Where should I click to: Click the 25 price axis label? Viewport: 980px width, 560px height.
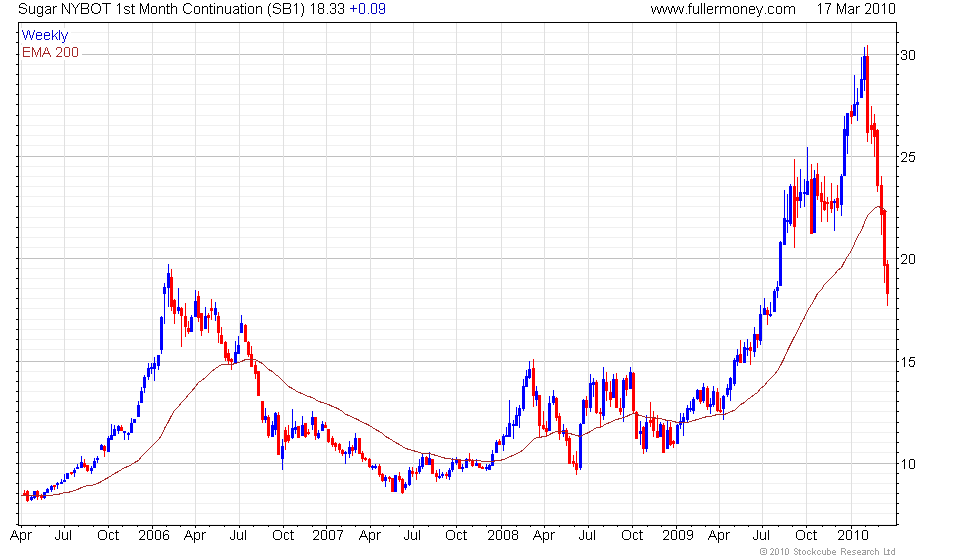tap(908, 157)
